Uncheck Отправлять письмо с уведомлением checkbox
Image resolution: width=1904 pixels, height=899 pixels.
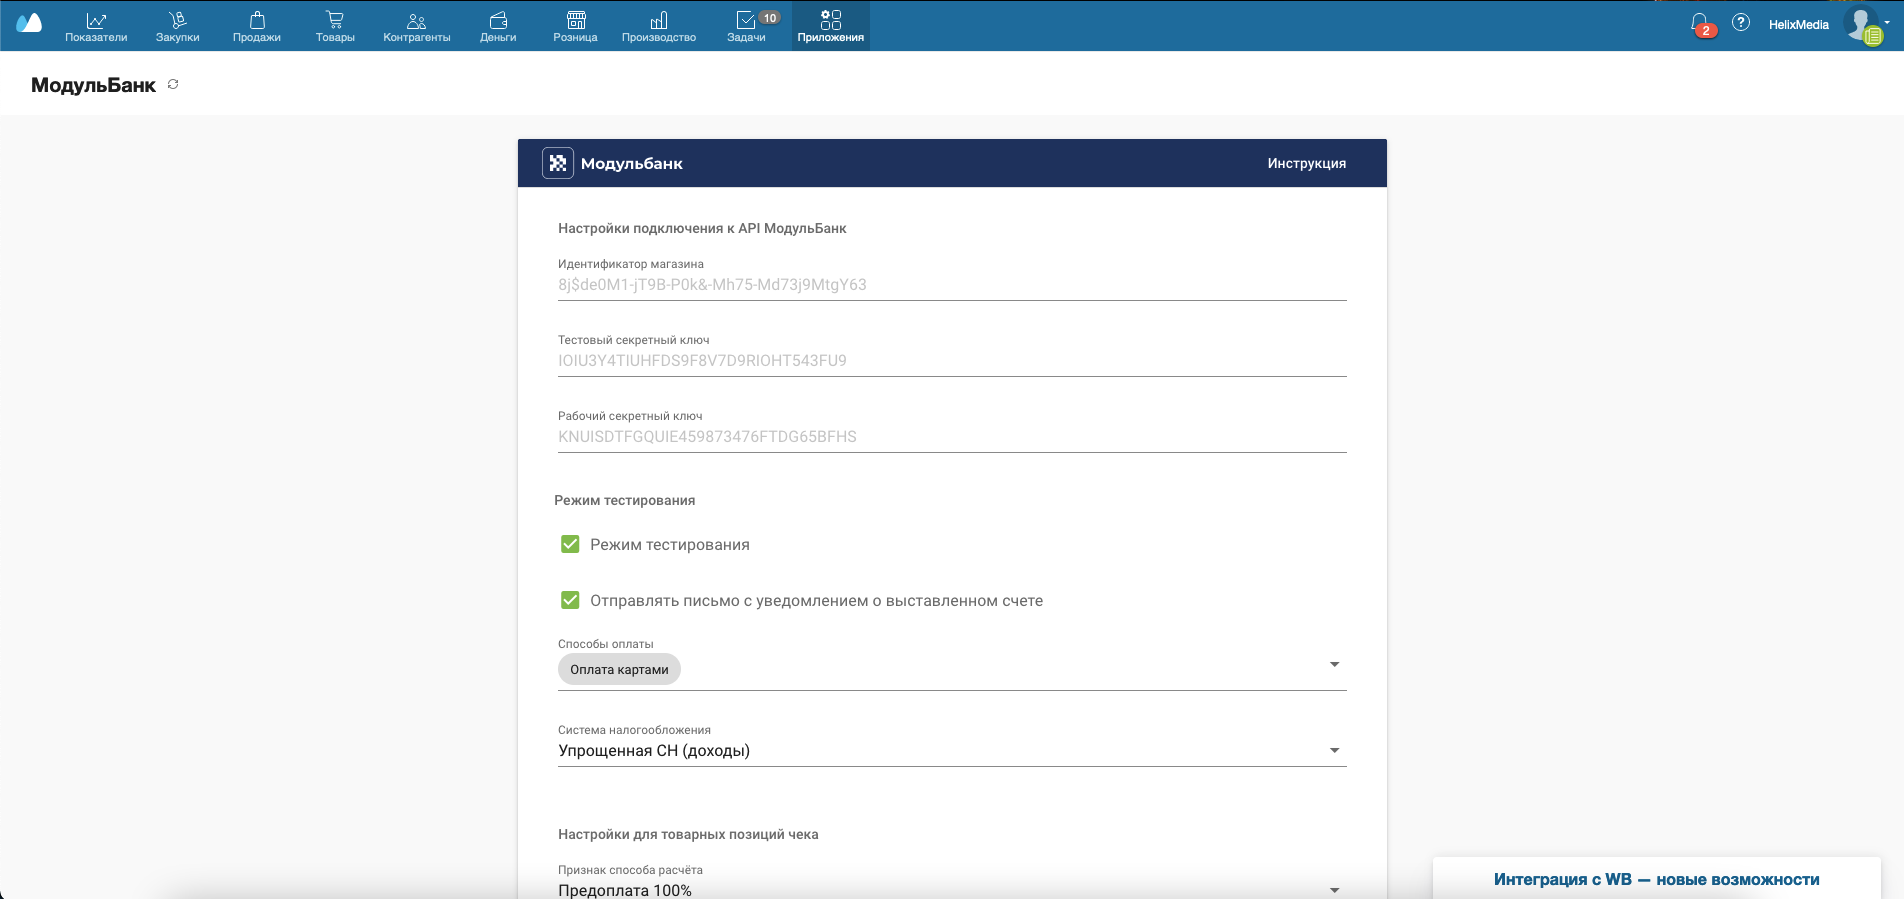coord(570,600)
